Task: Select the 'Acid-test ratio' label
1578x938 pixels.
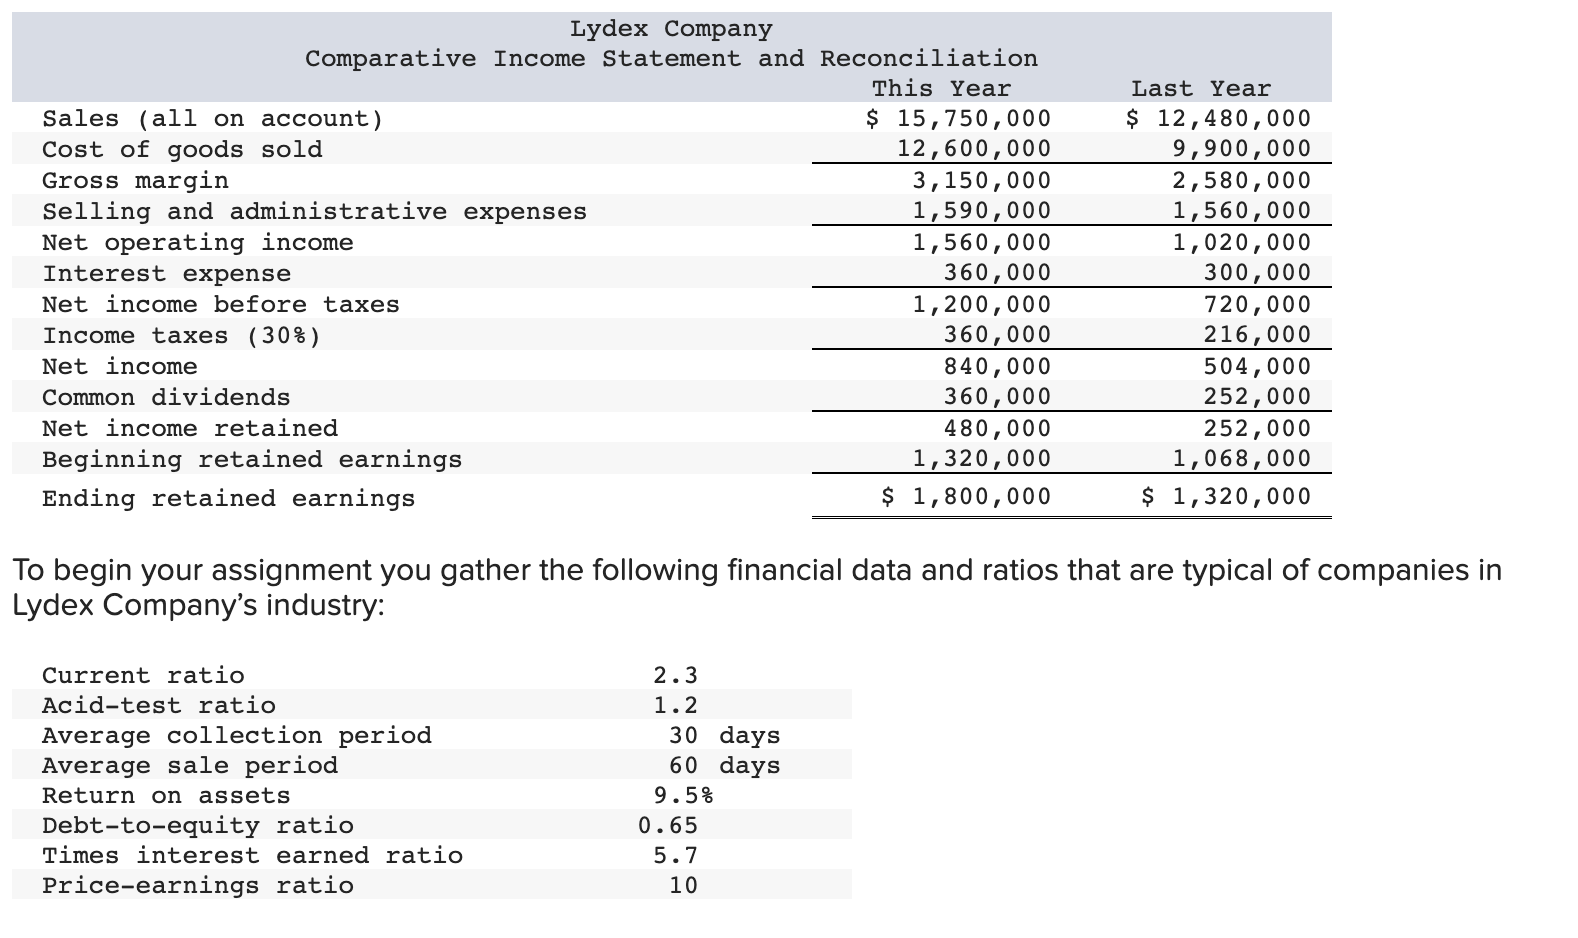Action: pyautogui.click(x=158, y=705)
